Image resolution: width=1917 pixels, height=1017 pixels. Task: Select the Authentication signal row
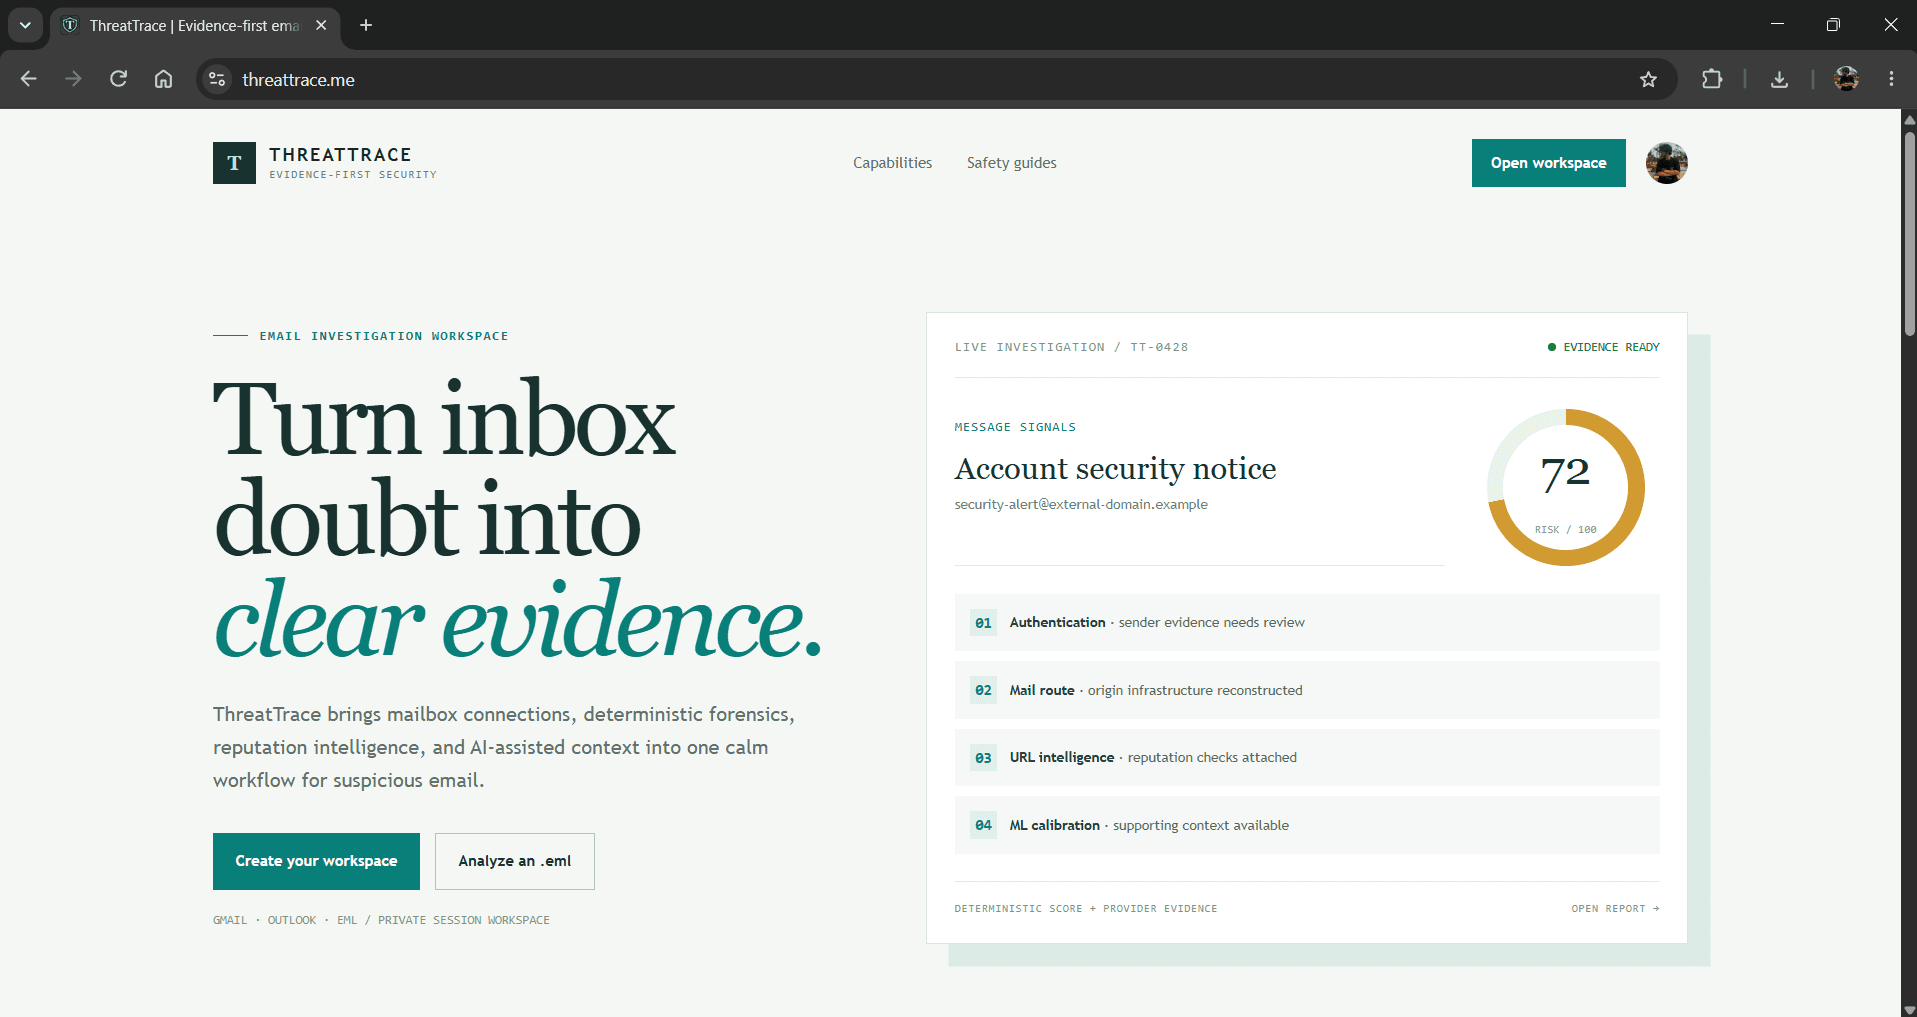[1307, 622]
